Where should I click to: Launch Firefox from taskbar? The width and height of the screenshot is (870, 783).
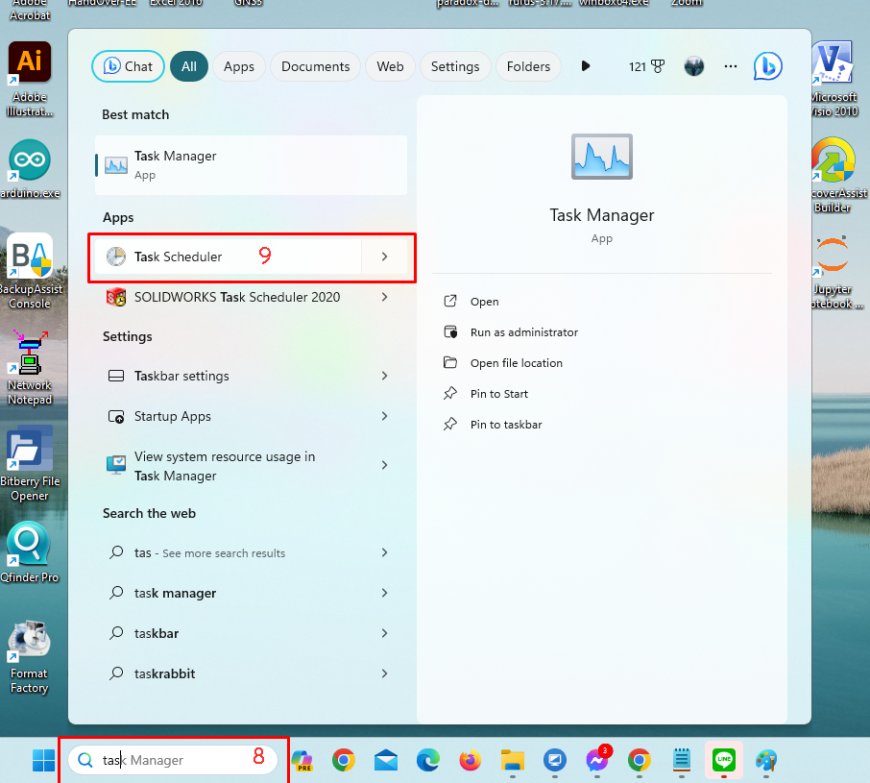pos(470,760)
